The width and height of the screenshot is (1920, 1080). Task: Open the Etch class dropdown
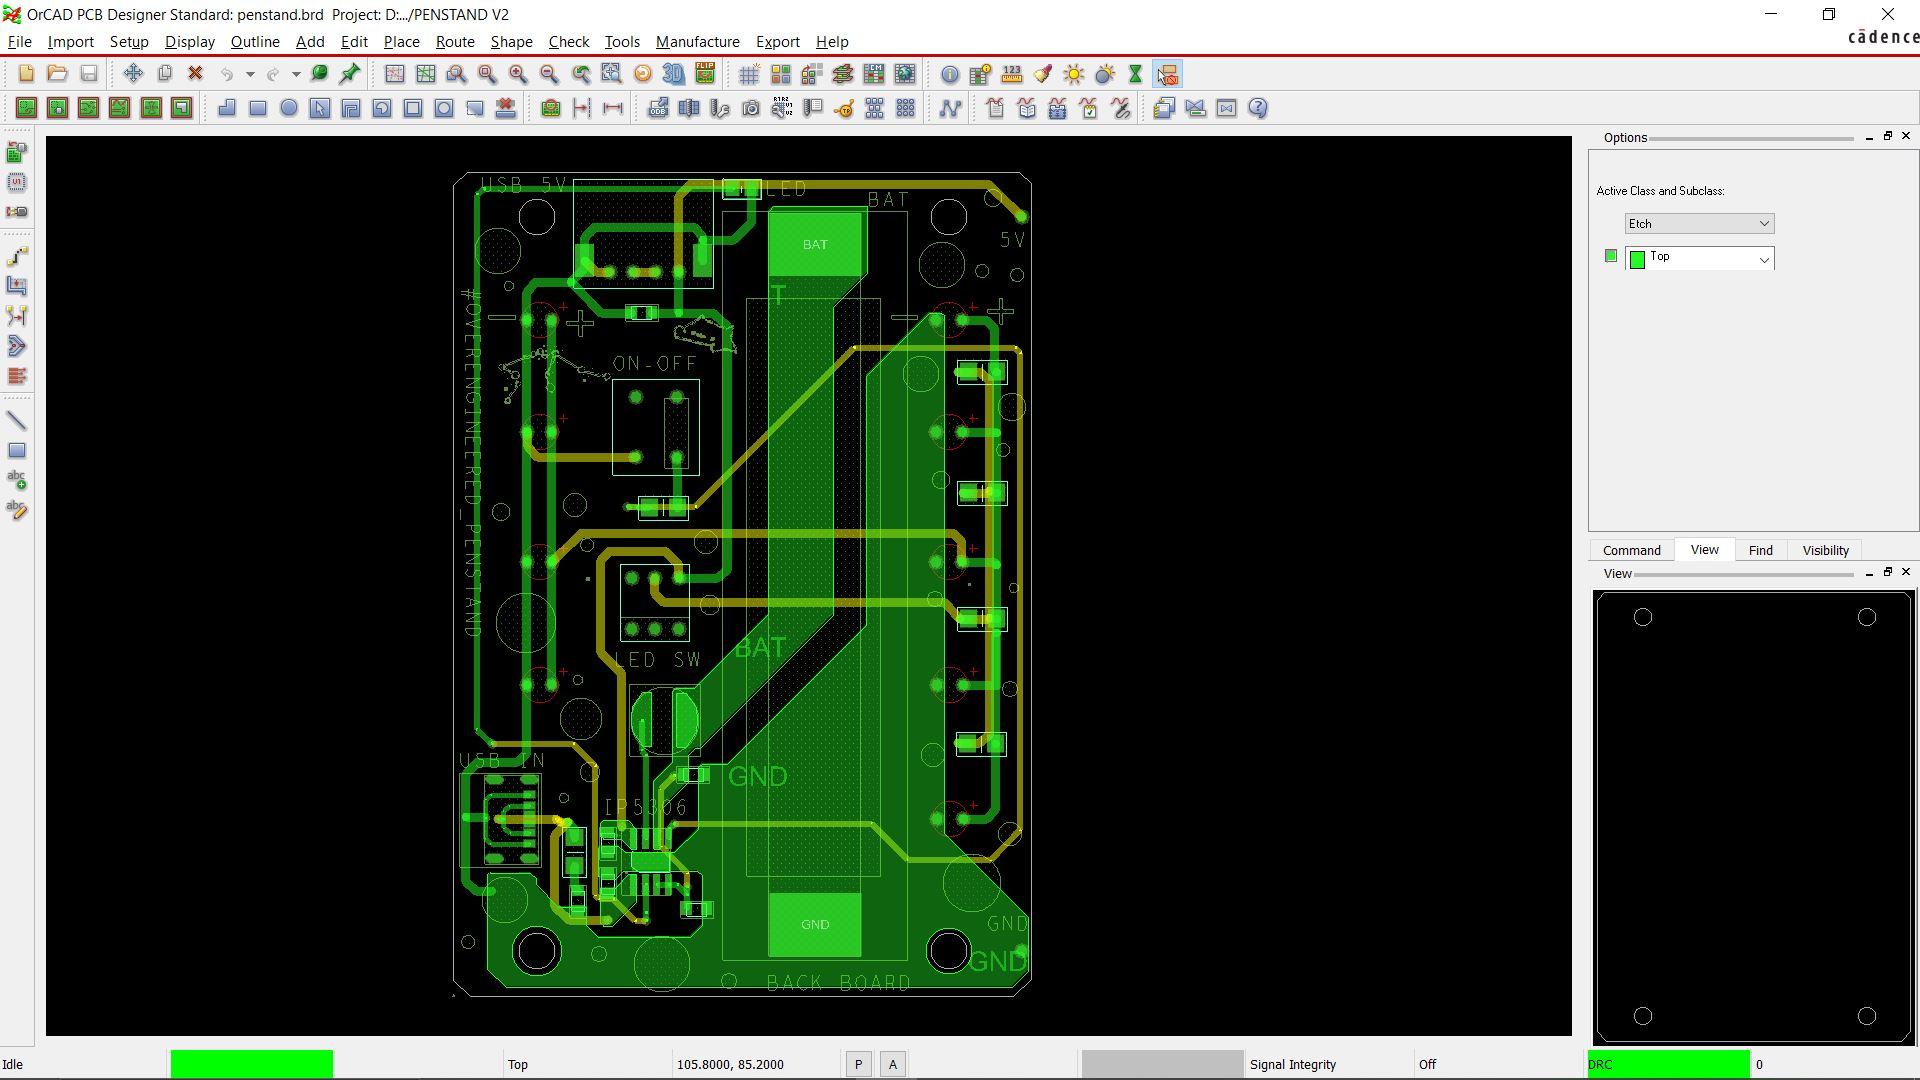pyautogui.click(x=1699, y=224)
